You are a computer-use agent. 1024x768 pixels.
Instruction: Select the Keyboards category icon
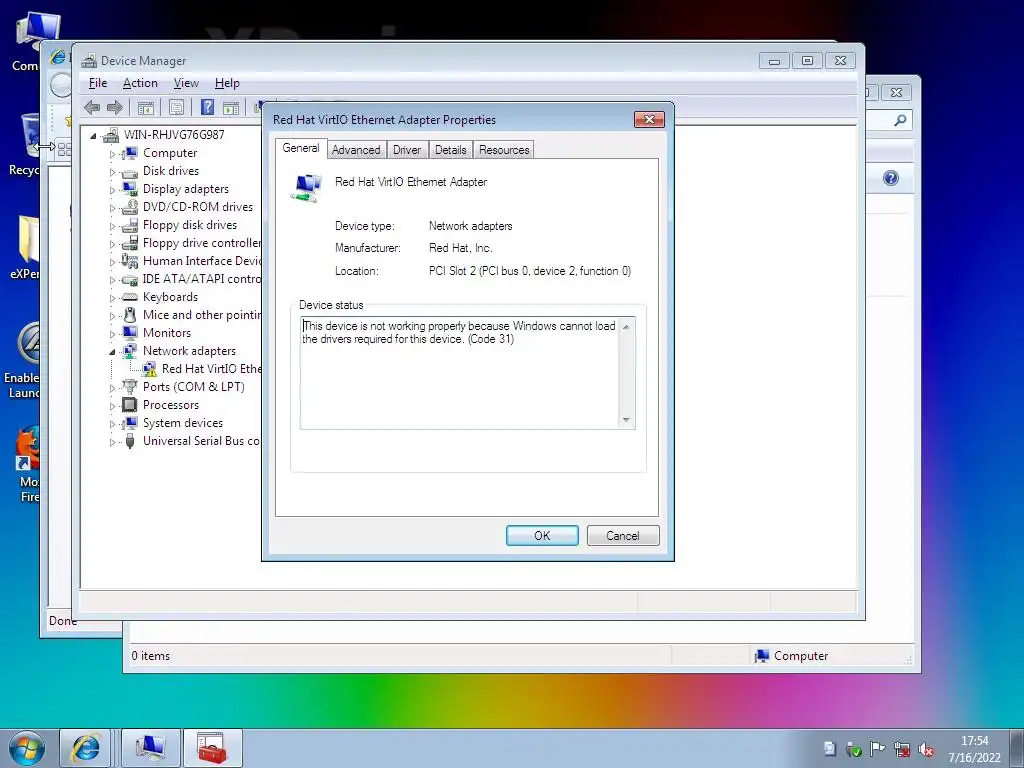click(x=130, y=296)
